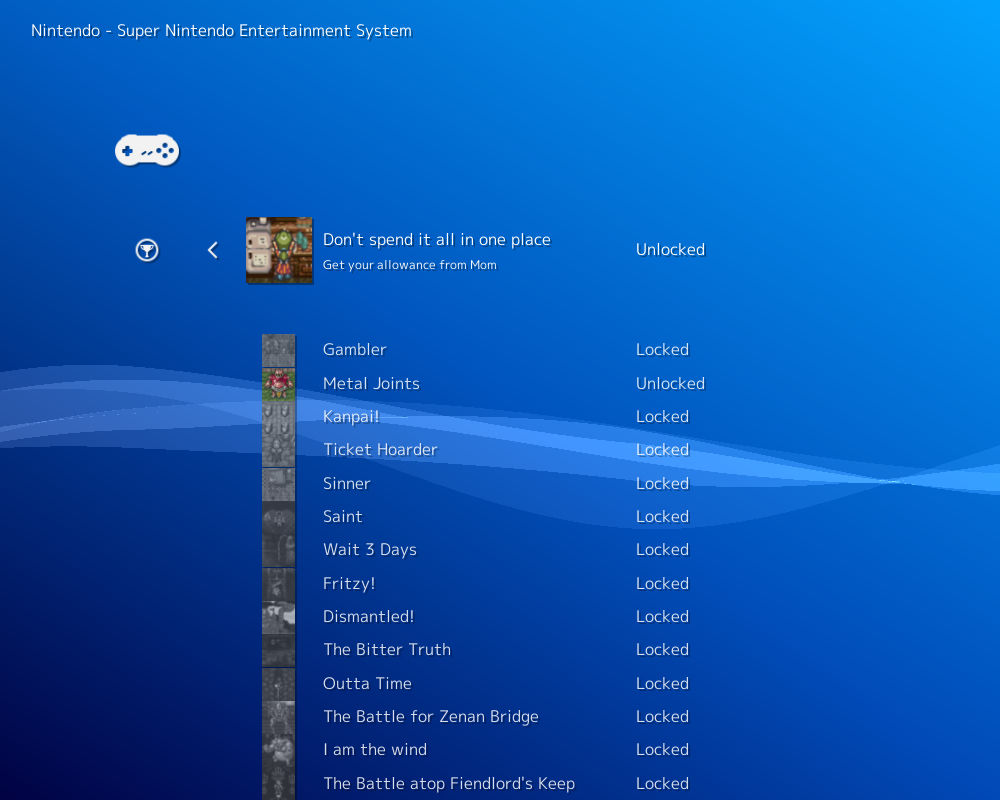Click Unlocked status of Metal Joints

click(x=670, y=384)
